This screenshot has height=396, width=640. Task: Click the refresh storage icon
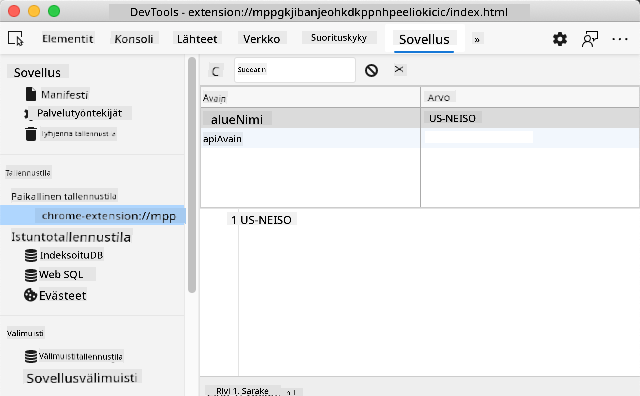click(x=216, y=71)
